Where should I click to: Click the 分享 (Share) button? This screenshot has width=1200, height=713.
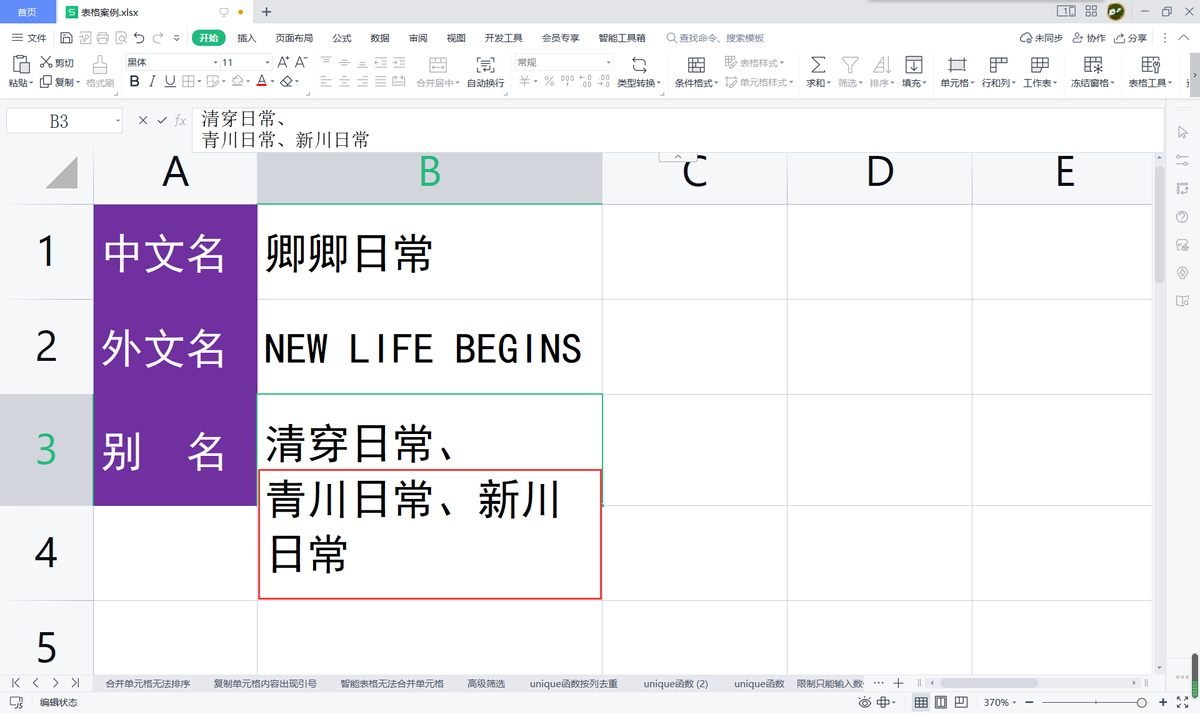(x=1131, y=38)
